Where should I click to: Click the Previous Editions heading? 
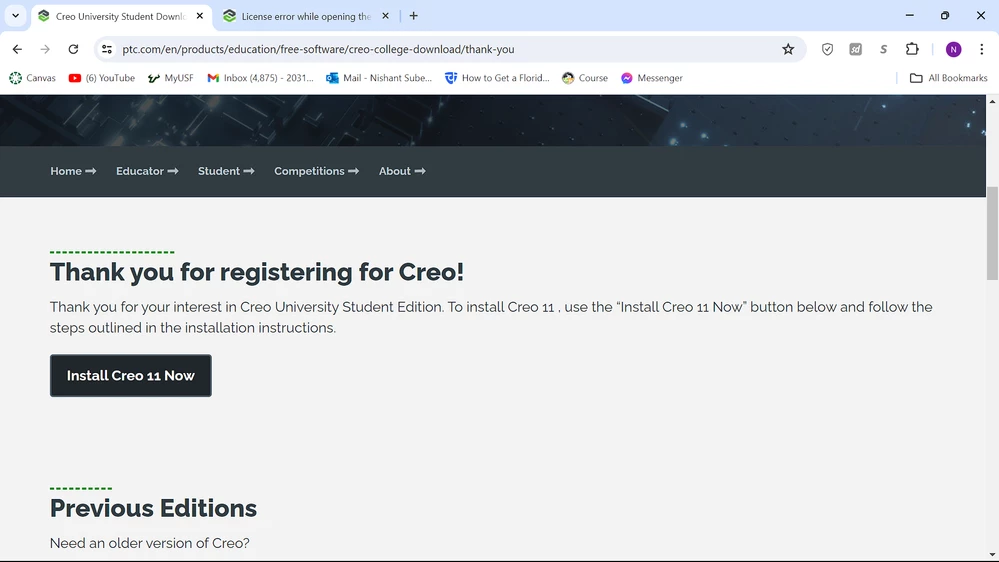coord(154,508)
